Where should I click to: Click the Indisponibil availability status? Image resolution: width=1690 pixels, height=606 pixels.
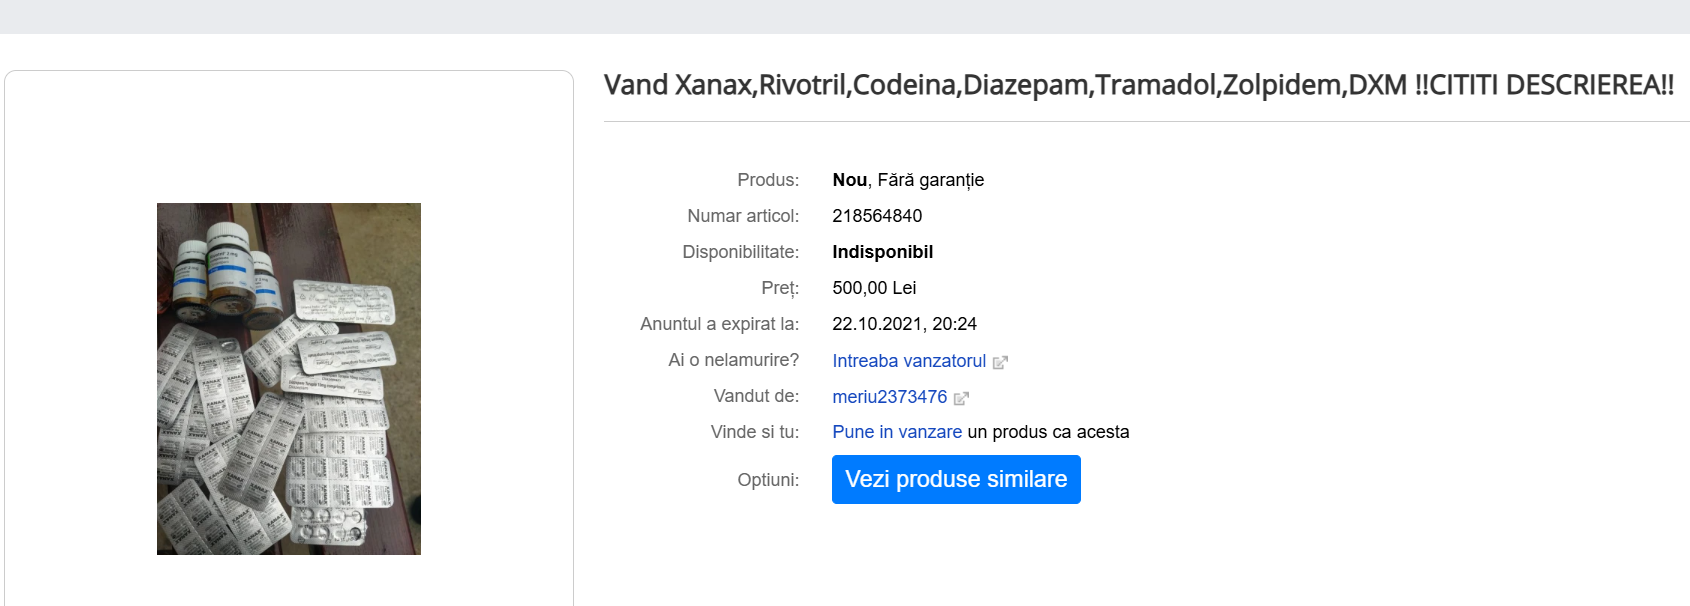pos(882,252)
